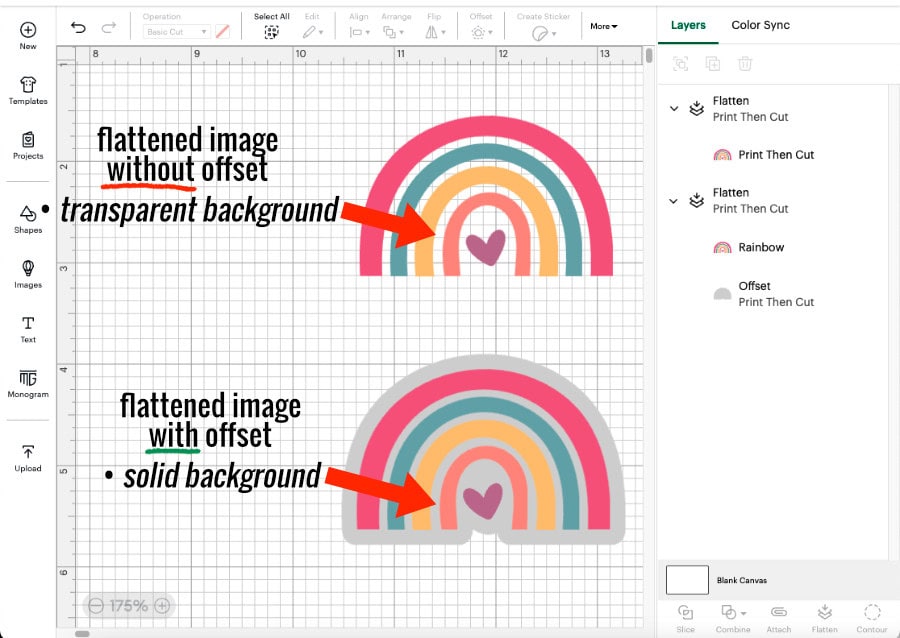This screenshot has height=638, width=900.
Task: Open the Align dropdown
Action: [x=359, y=32]
